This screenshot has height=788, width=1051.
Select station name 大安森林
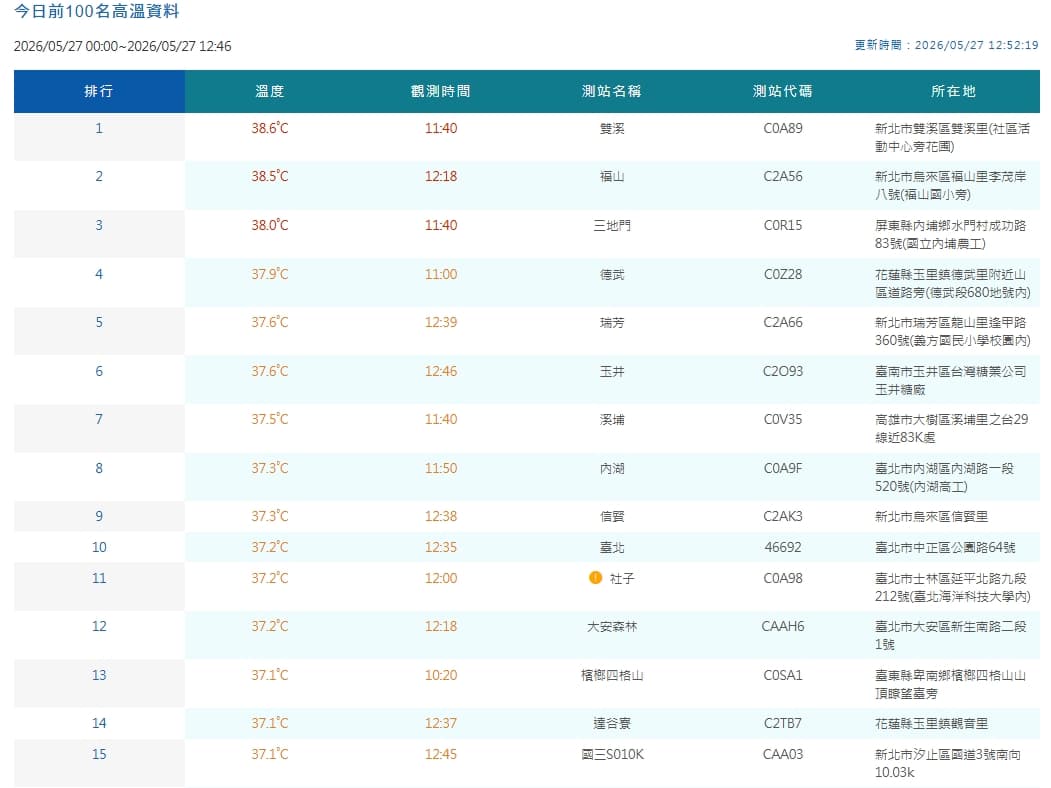(612, 627)
